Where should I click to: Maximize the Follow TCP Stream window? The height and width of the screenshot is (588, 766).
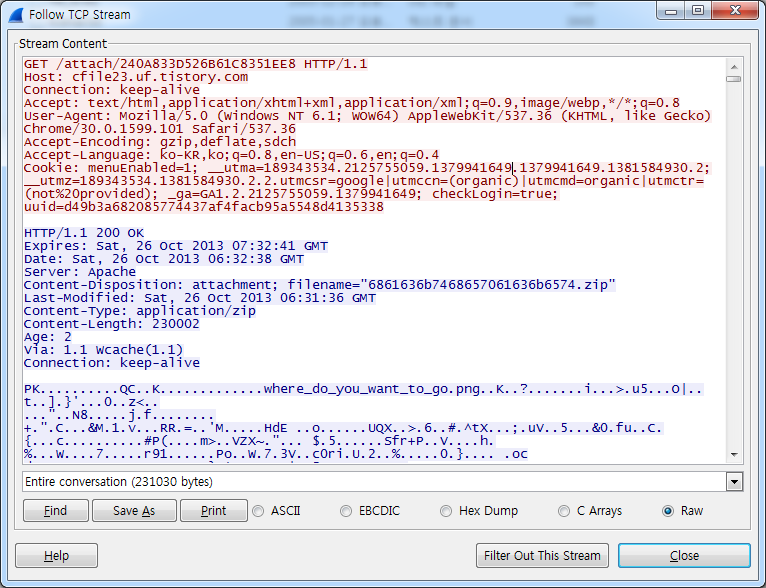697,11
